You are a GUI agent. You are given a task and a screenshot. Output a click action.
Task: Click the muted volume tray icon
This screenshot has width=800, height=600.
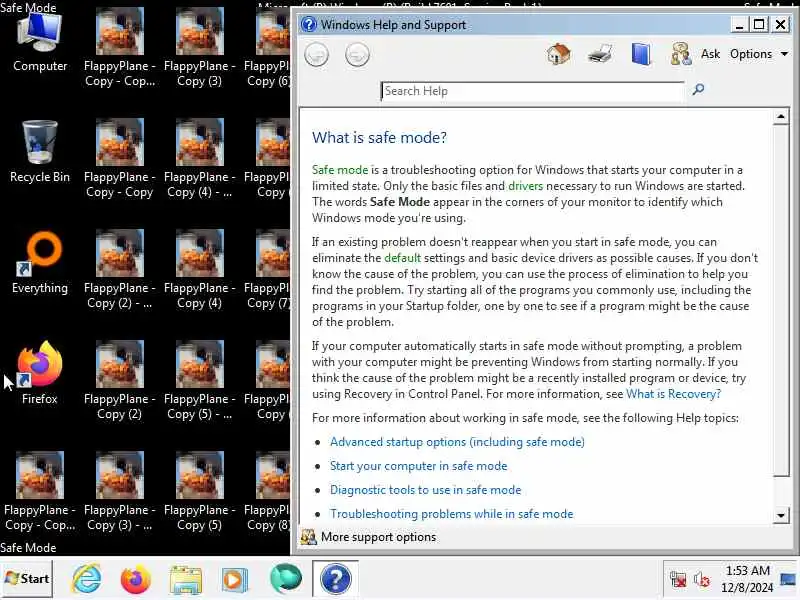(x=702, y=580)
